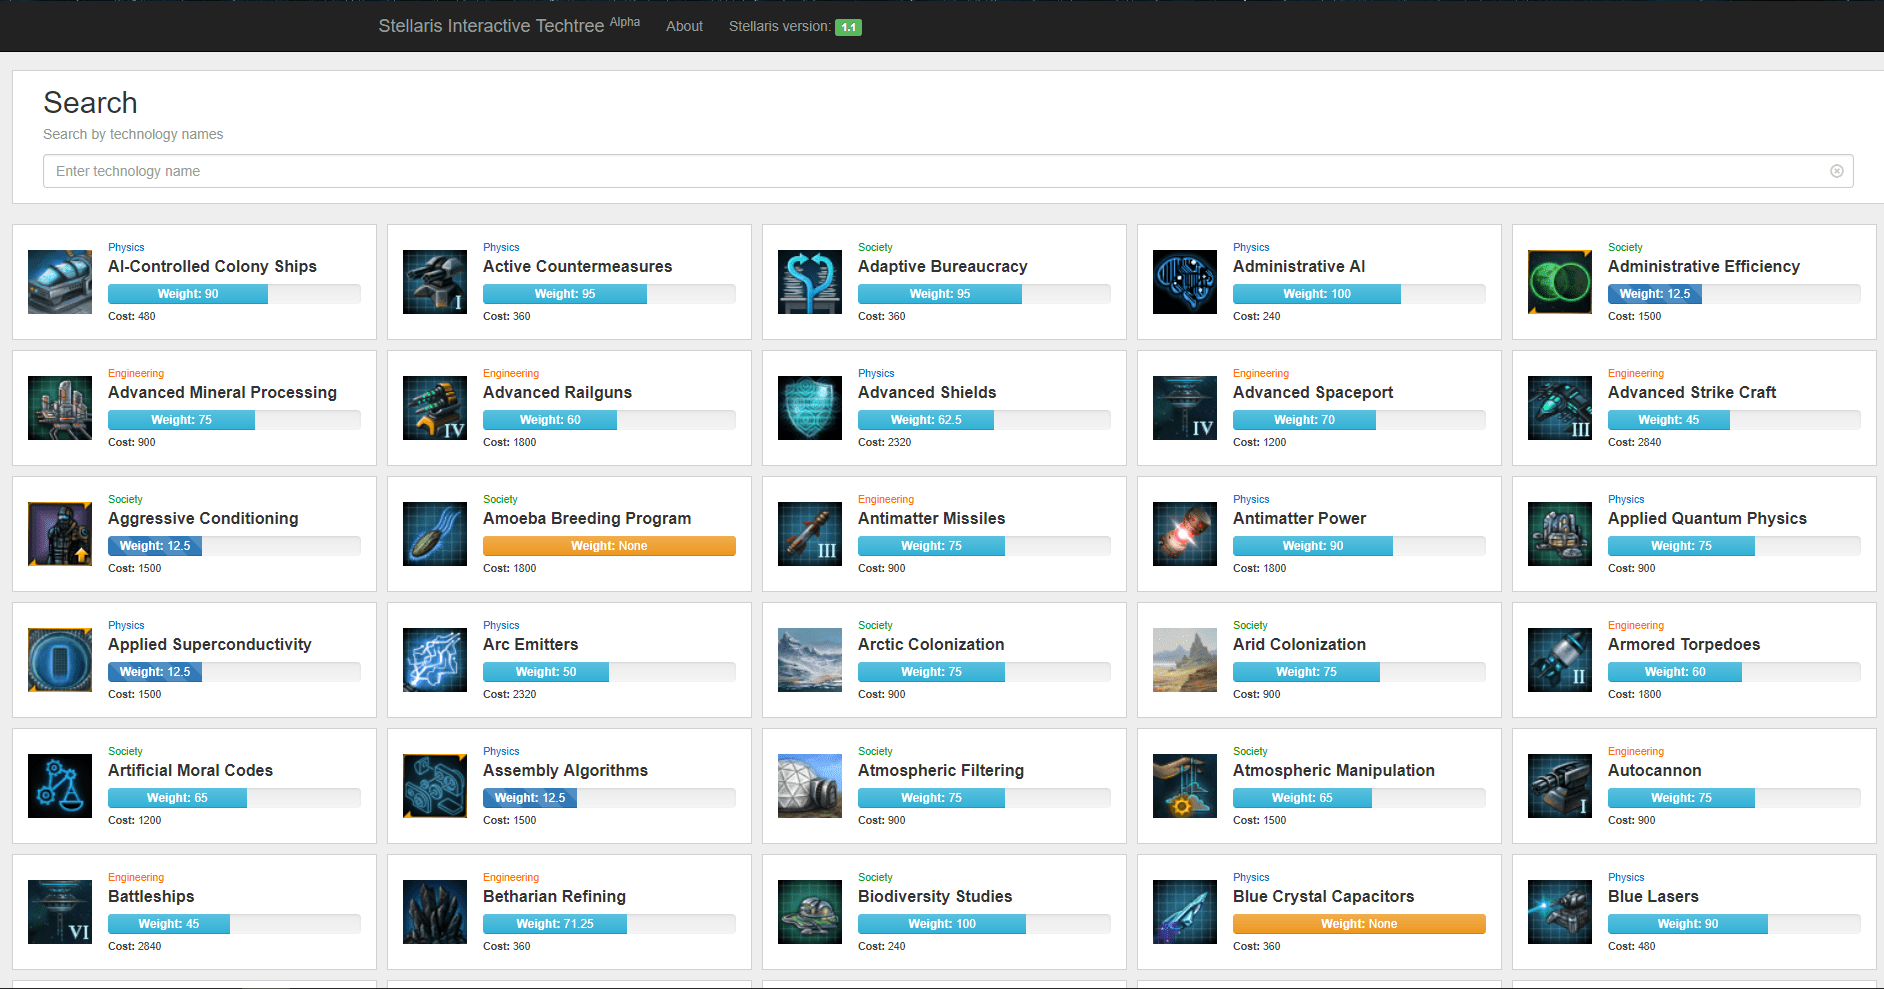Screen dimensions: 1884x989
Task: Click the Aggressive Conditioning icon
Action: 60,534
